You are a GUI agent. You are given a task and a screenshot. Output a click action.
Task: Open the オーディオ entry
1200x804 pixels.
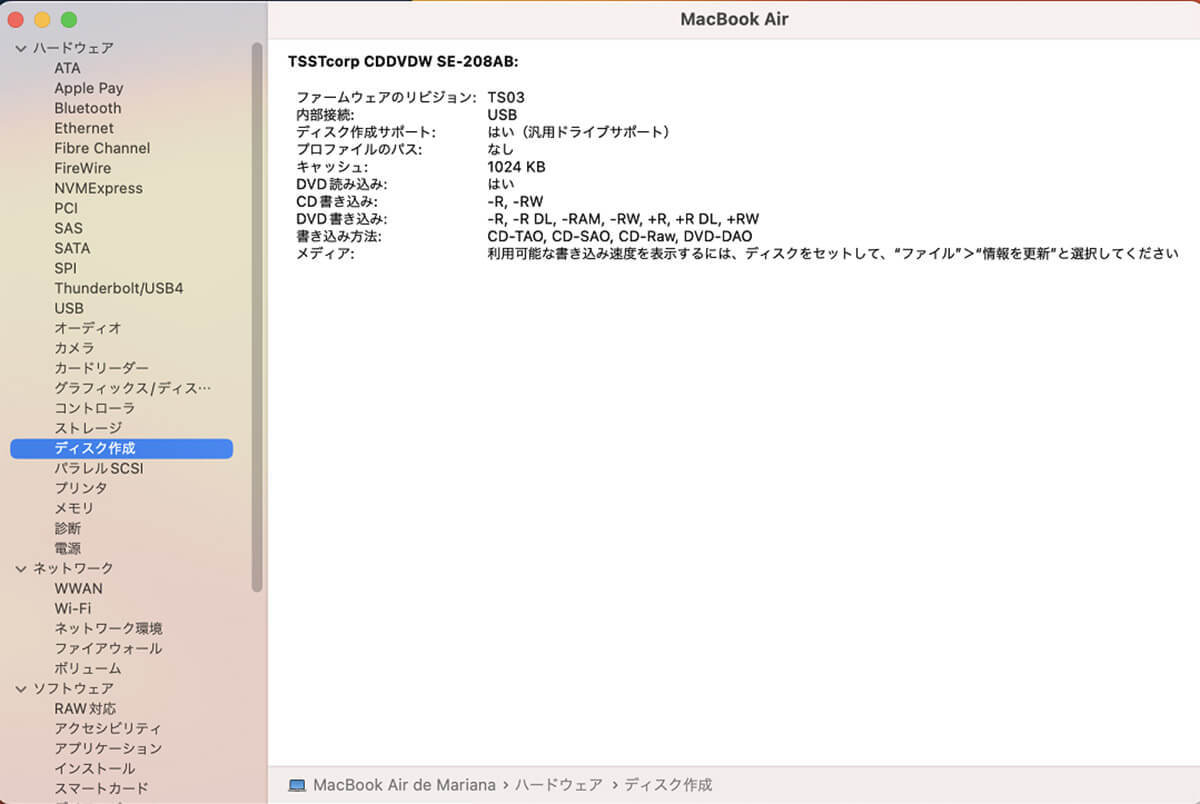pos(88,328)
